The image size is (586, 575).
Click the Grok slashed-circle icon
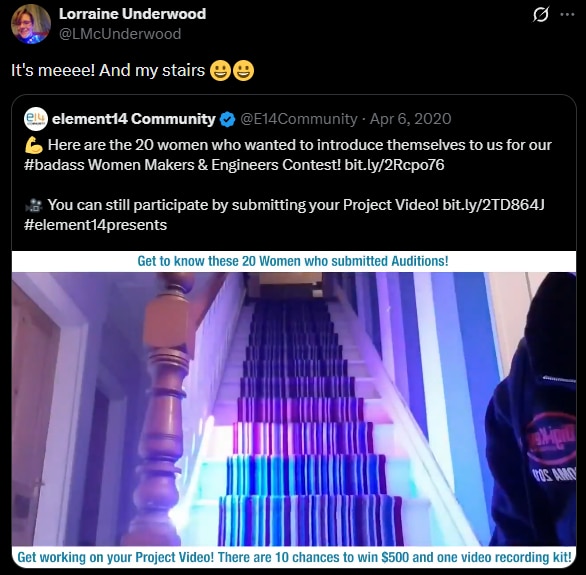[x=540, y=15]
